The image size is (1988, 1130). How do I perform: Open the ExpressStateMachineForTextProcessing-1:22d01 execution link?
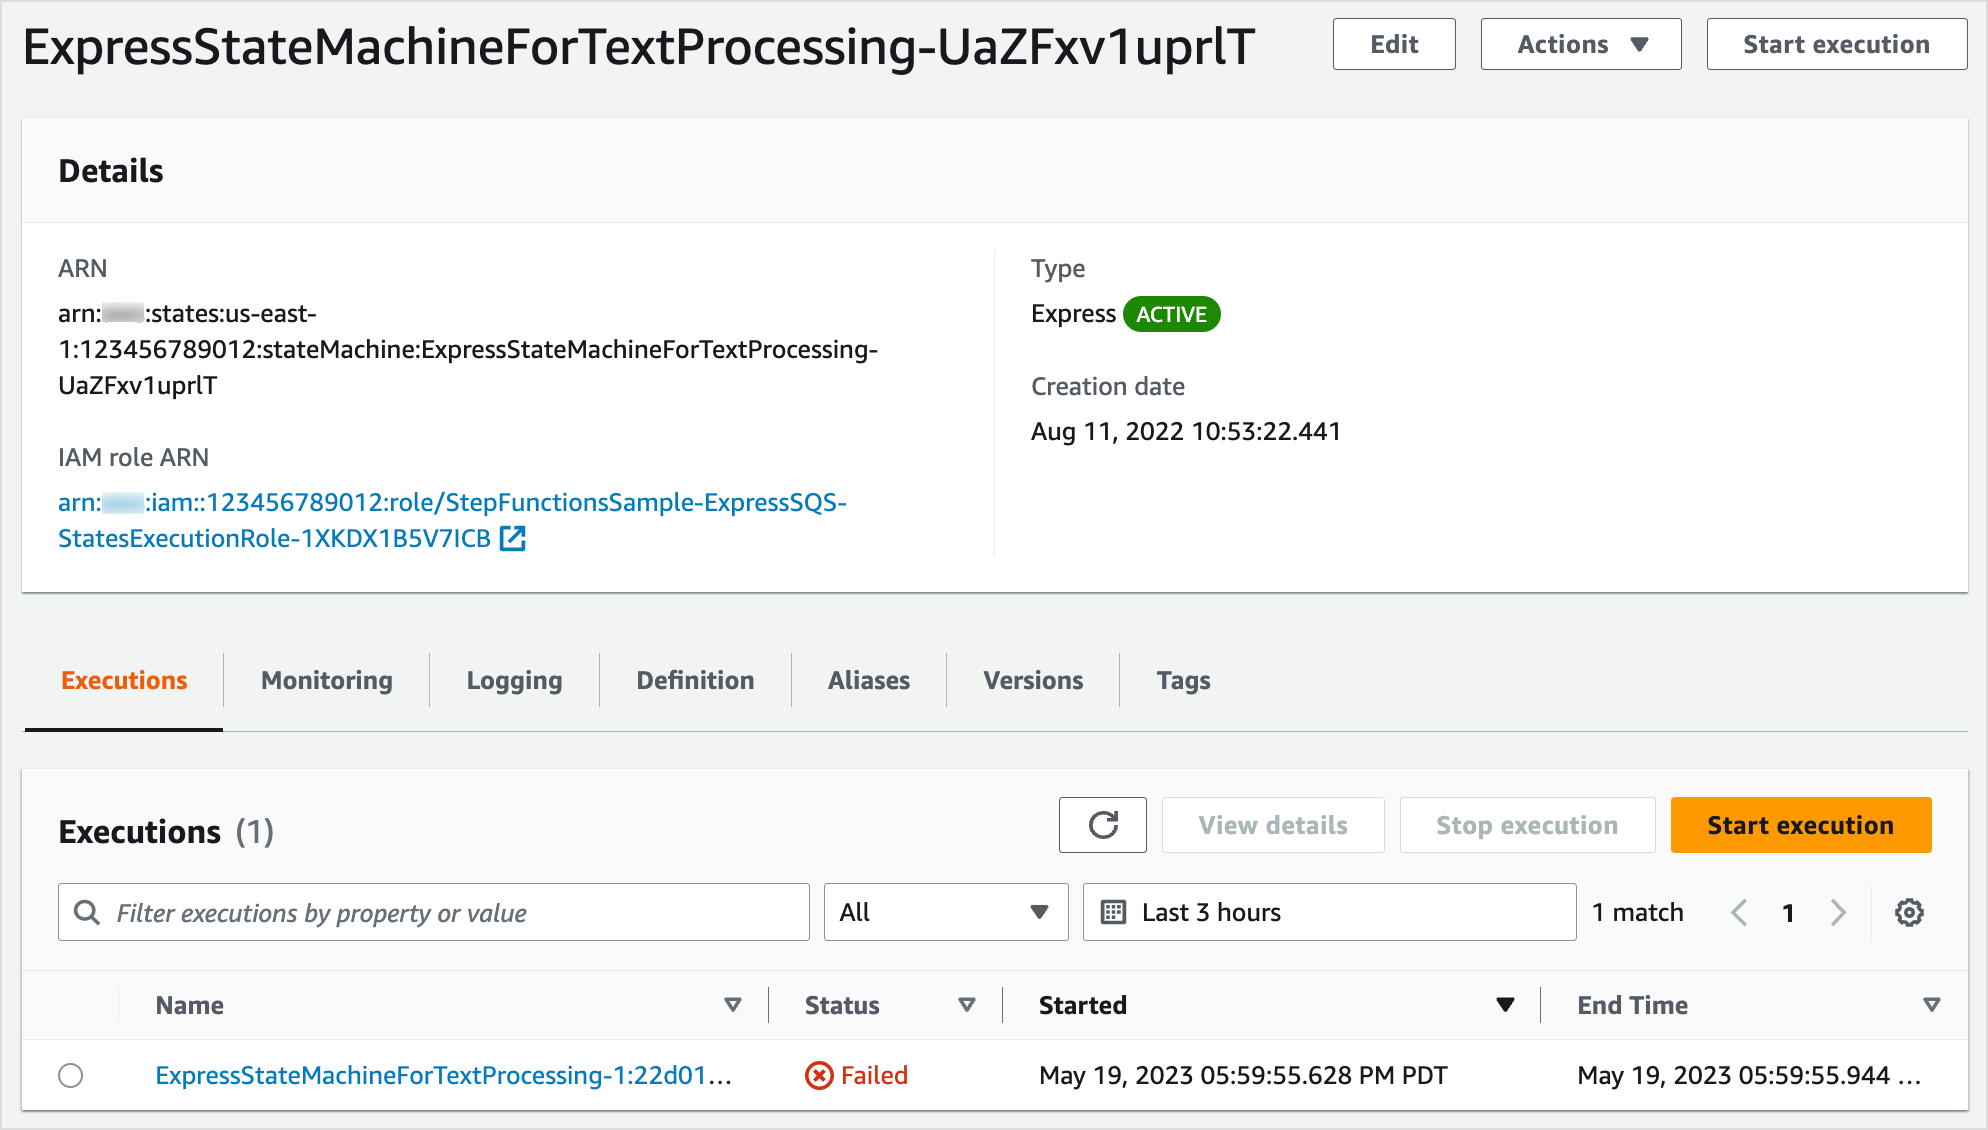[x=444, y=1075]
